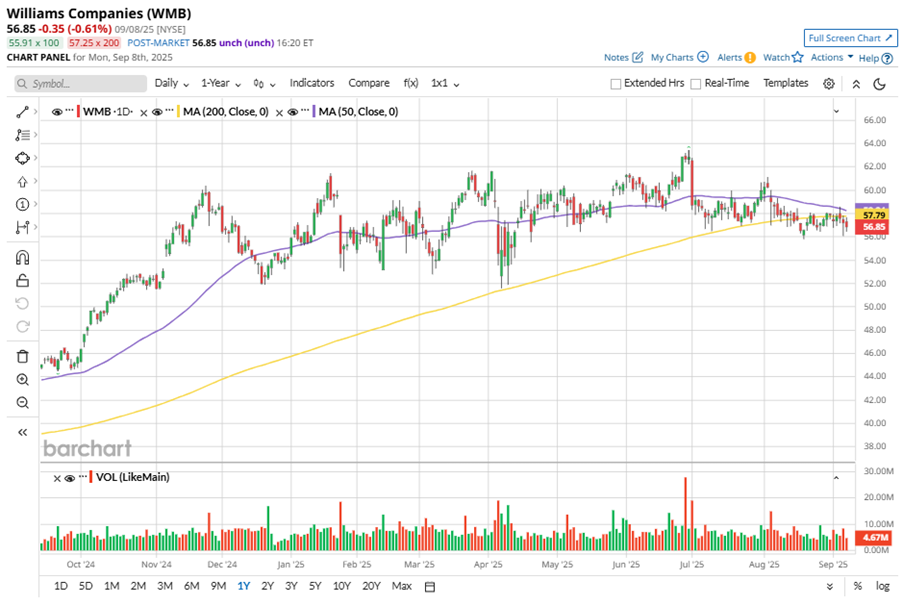Open the candlestick chart type dropdown
The height and width of the screenshot is (605, 903).
pos(264,84)
